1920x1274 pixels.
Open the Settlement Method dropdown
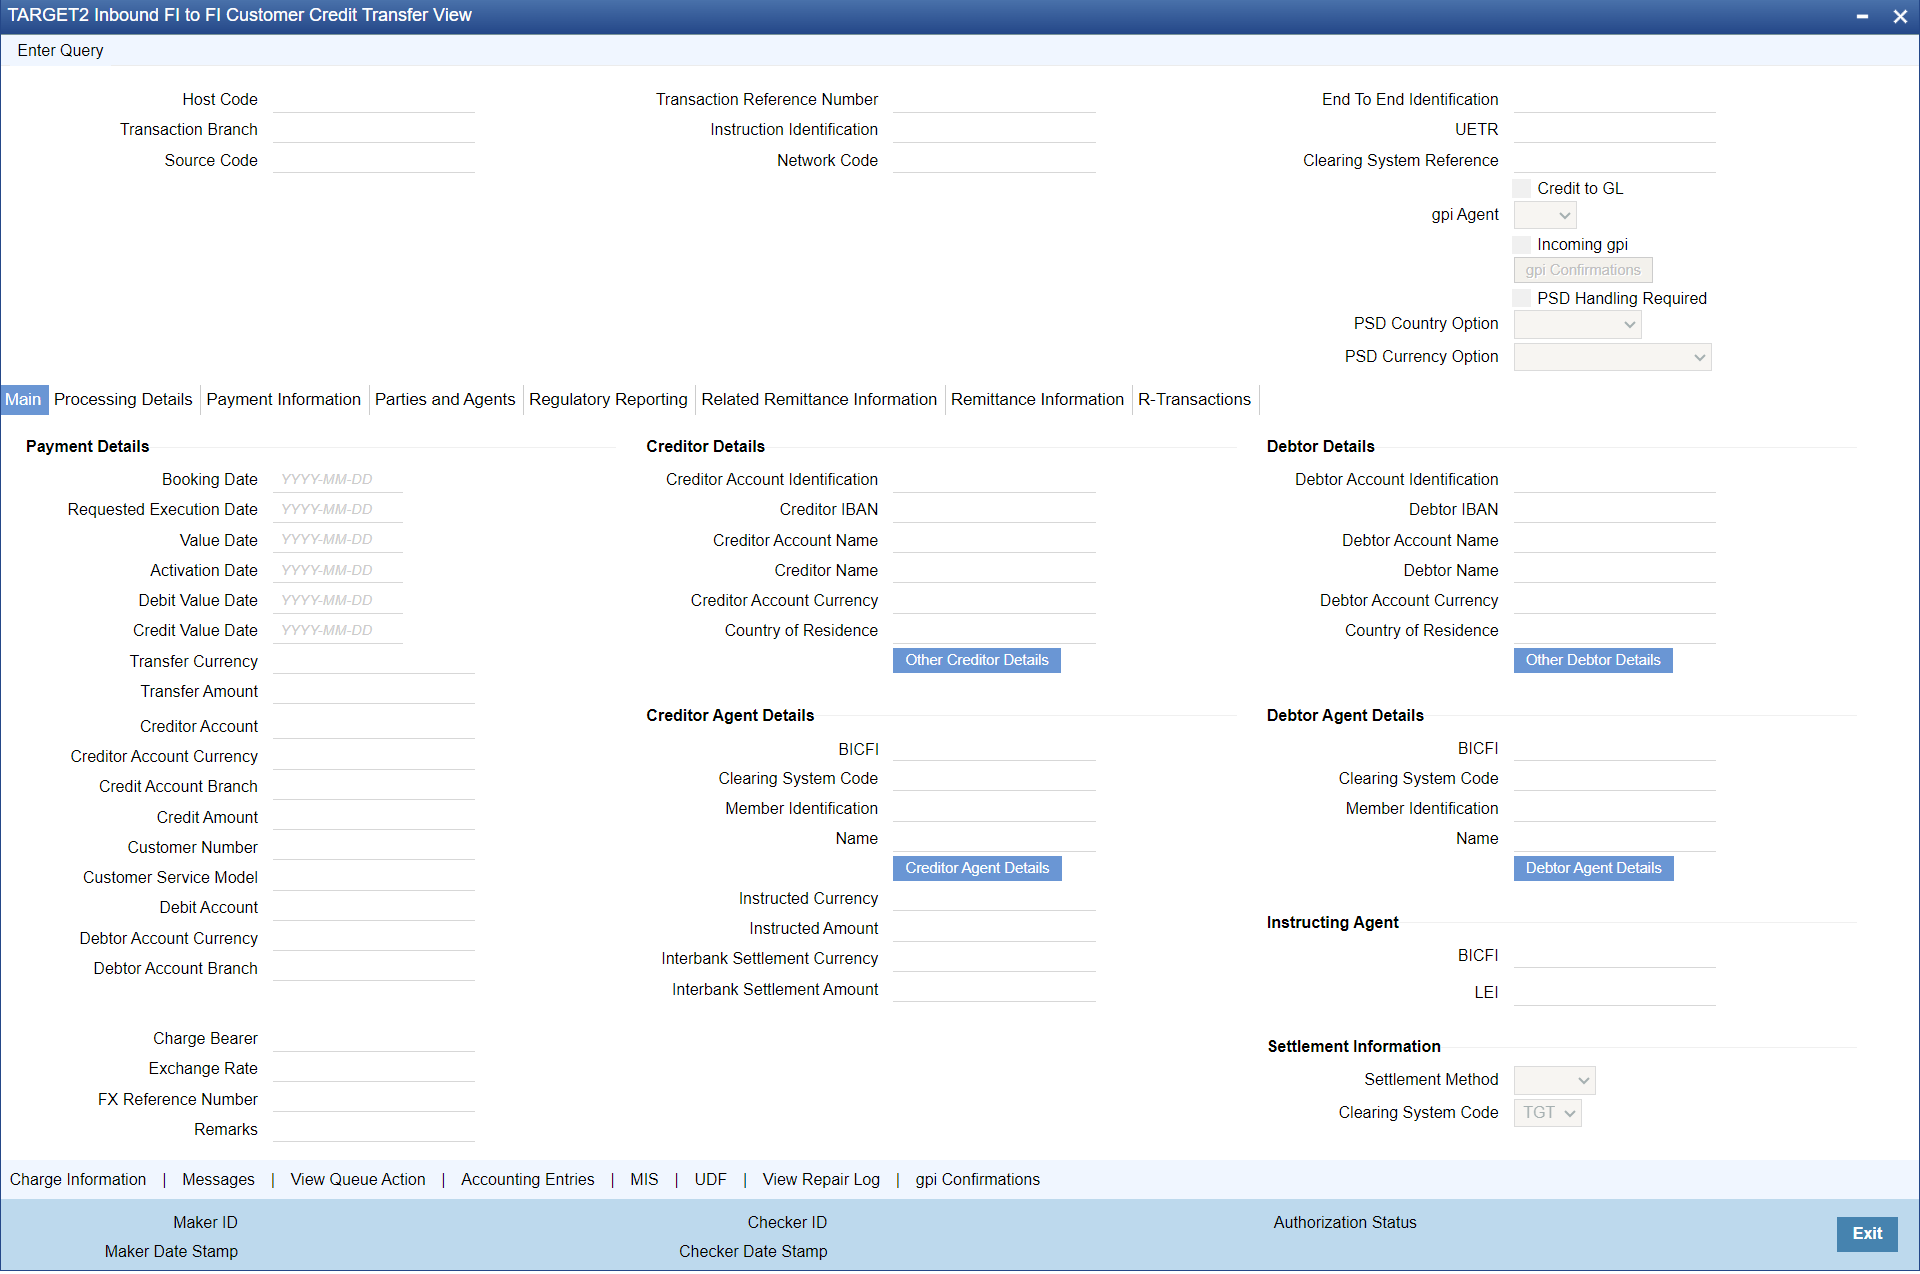click(x=1554, y=1080)
